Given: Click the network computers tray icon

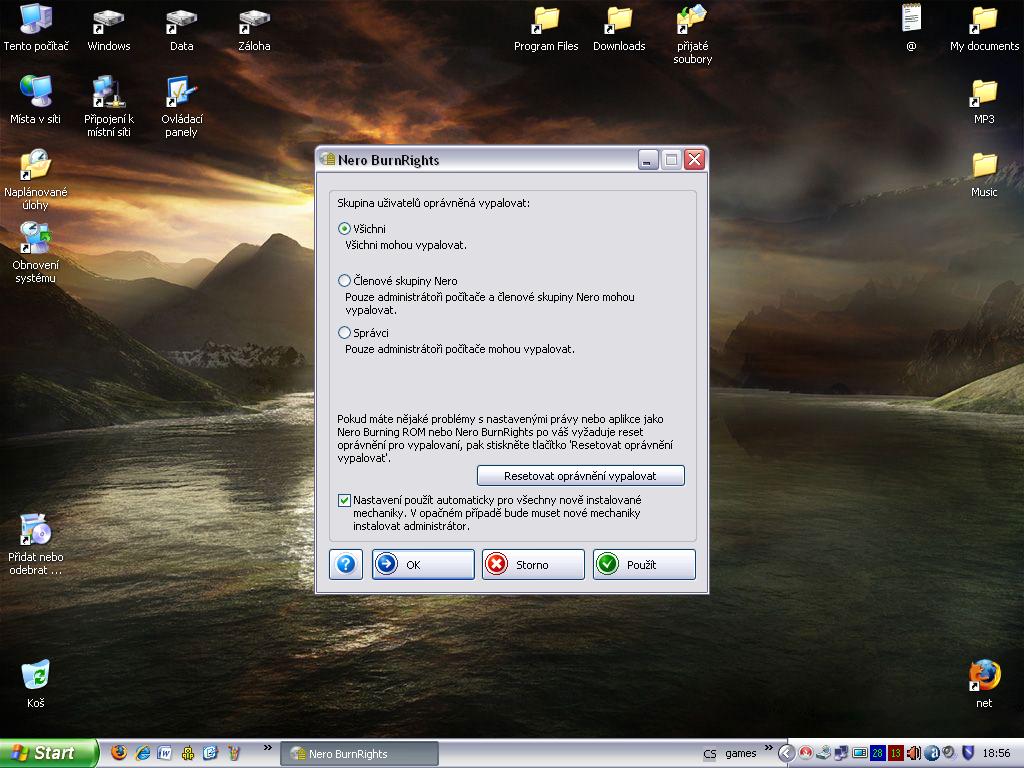Looking at the screenshot, I should [x=841, y=753].
